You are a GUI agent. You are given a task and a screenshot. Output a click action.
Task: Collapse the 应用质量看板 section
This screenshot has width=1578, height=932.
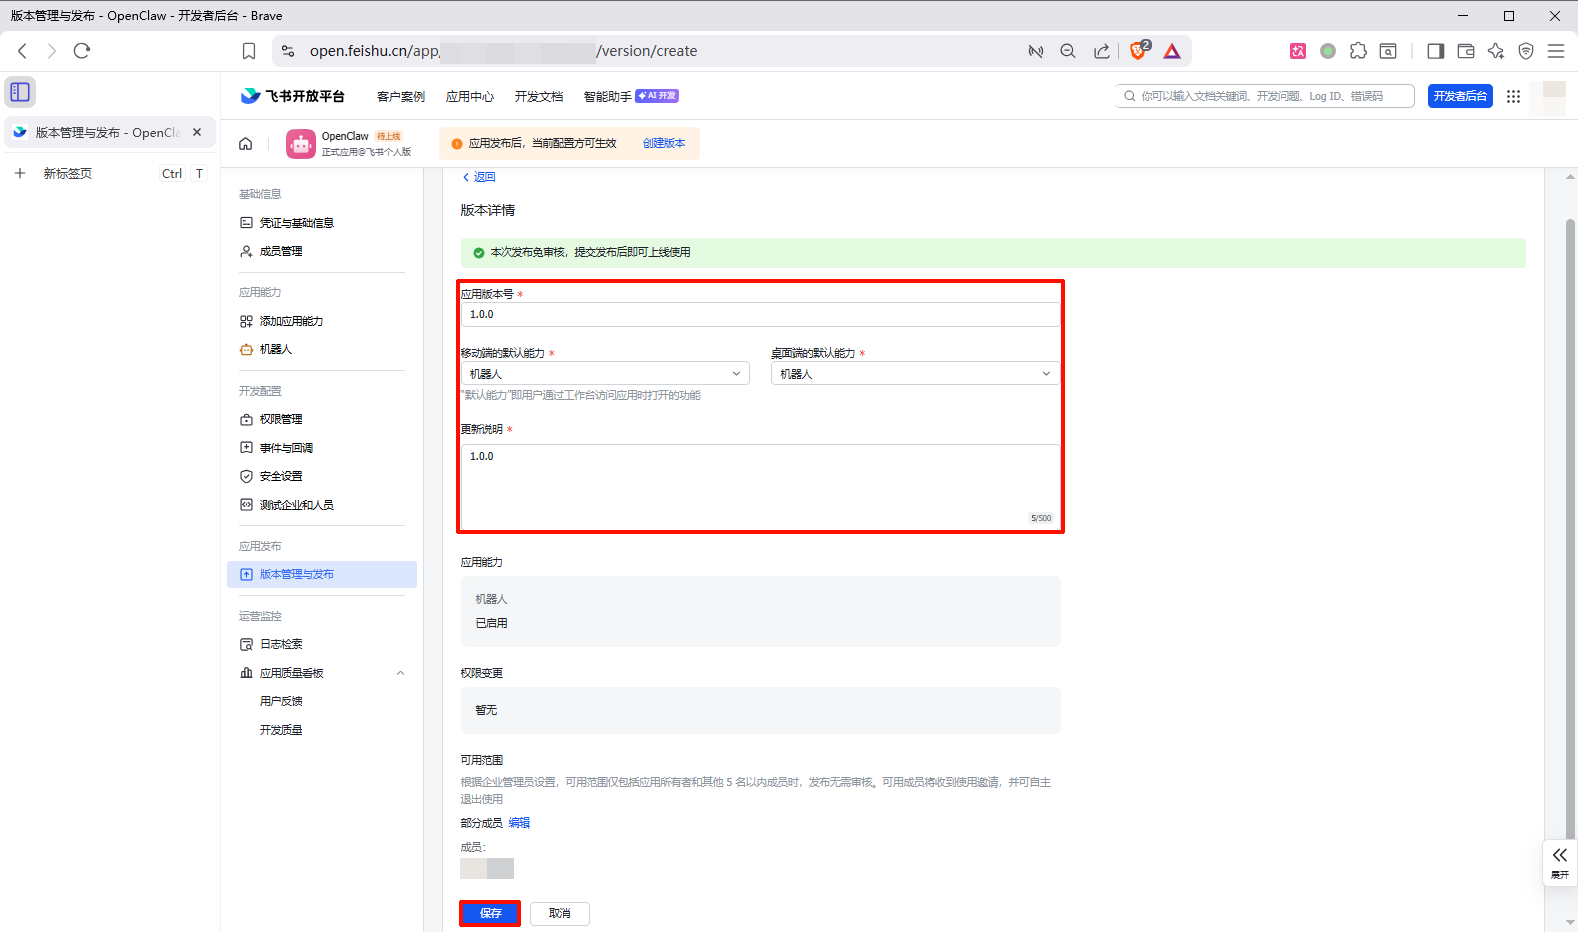pyautogui.click(x=400, y=673)
